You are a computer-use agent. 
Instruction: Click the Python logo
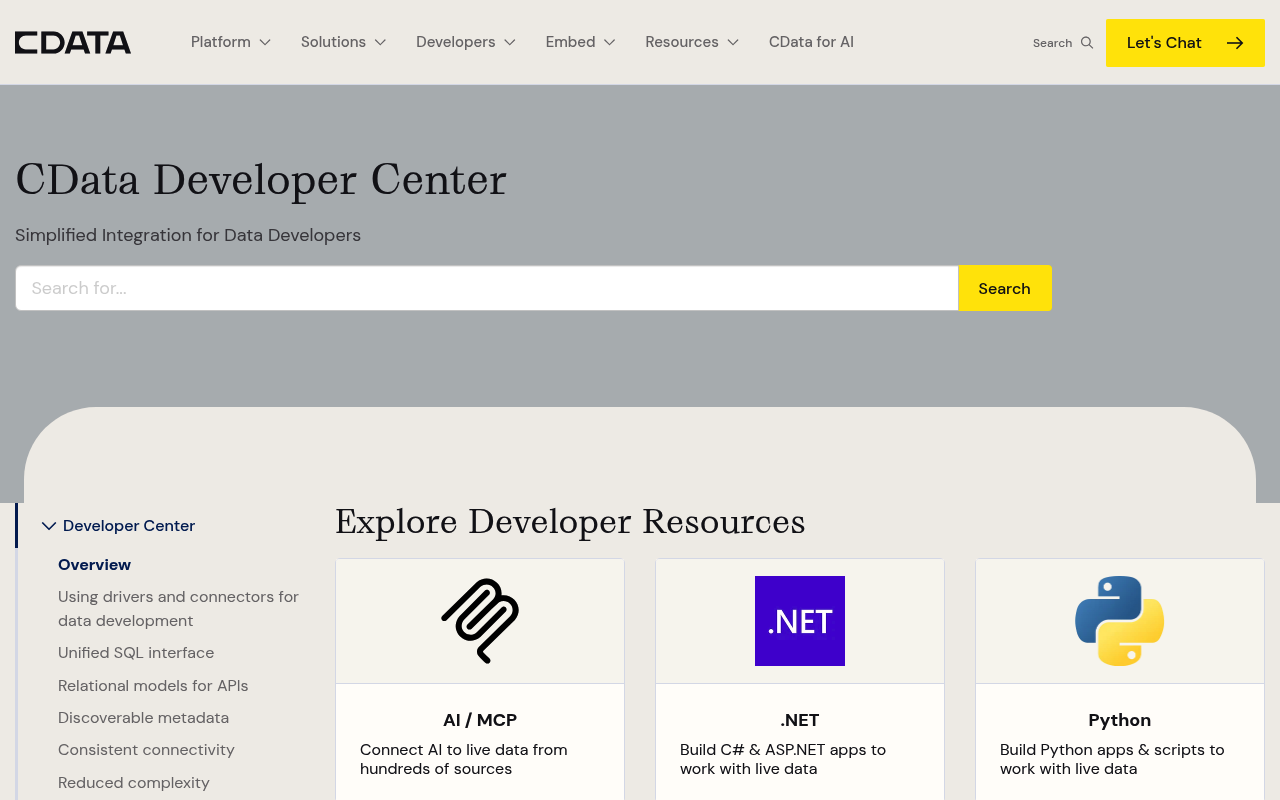point(1120,621)
